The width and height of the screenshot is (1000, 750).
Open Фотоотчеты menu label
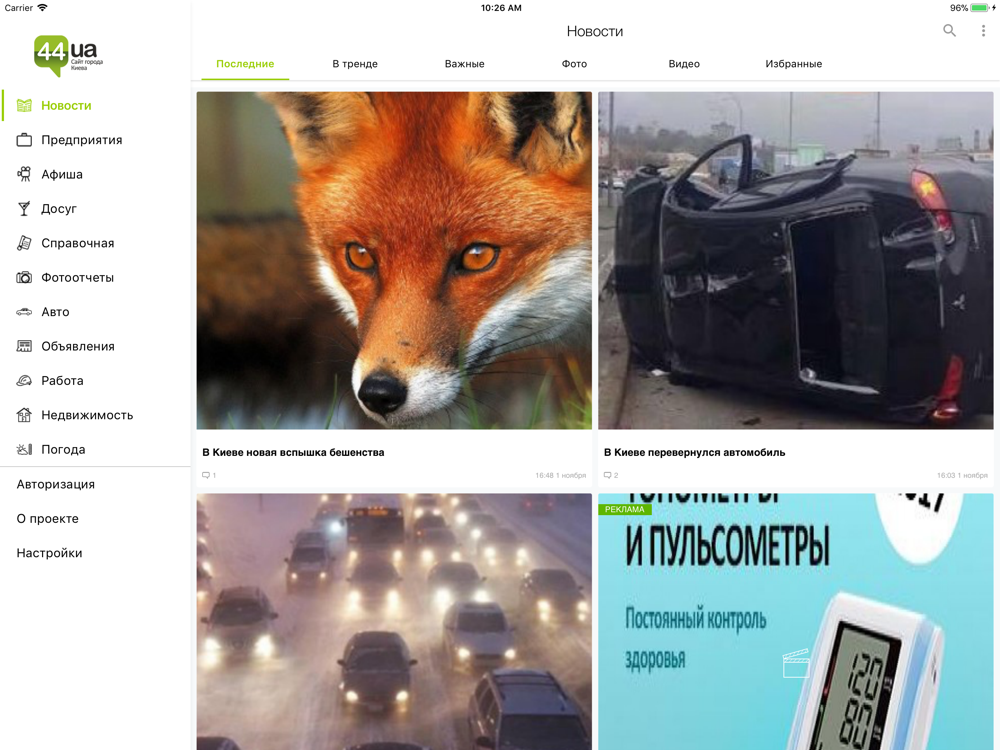coord(77,277)
